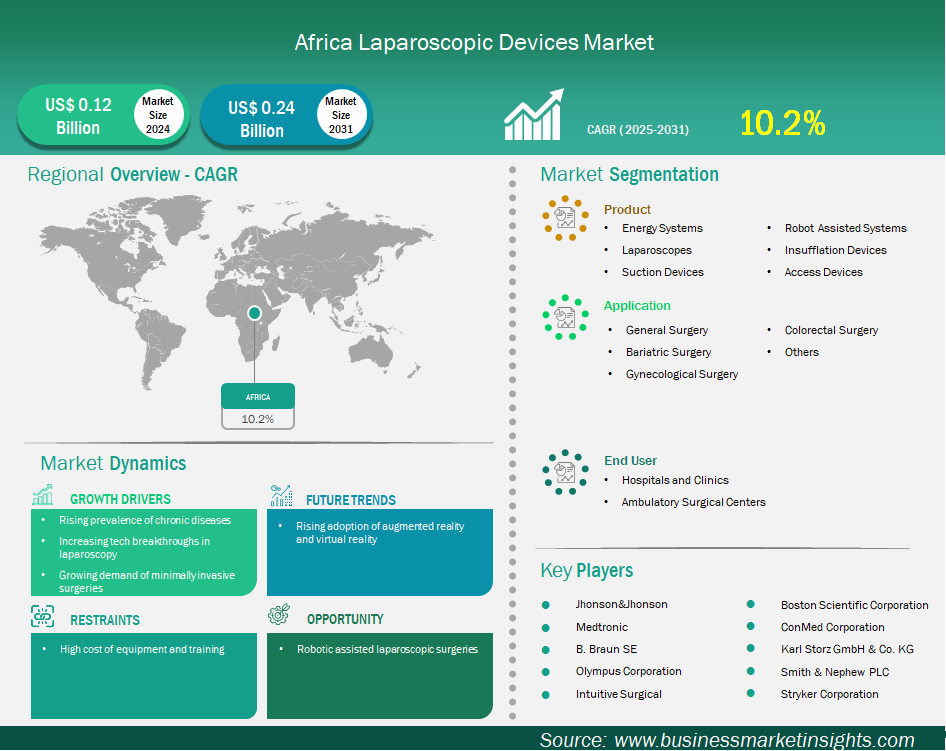Click the Product segmentation orange dotted icon
This screenshot has width=946, height=751.
(565, 218)
